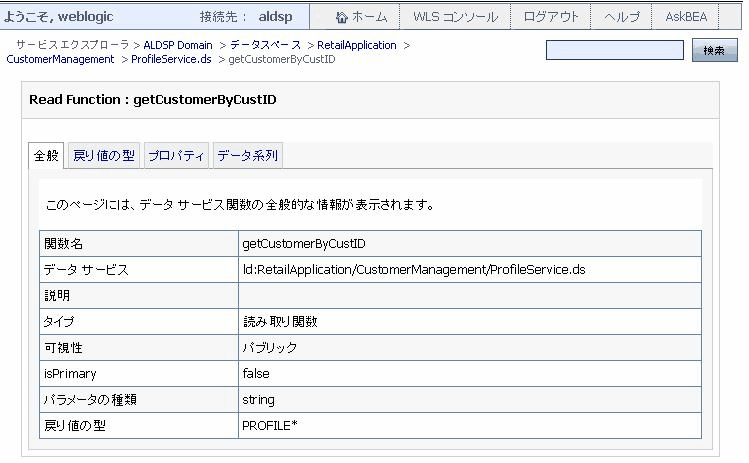The width and height of the screenshot is (749, 463).
Task: Click the タイプ row label
Action: [x=59, y=322]
